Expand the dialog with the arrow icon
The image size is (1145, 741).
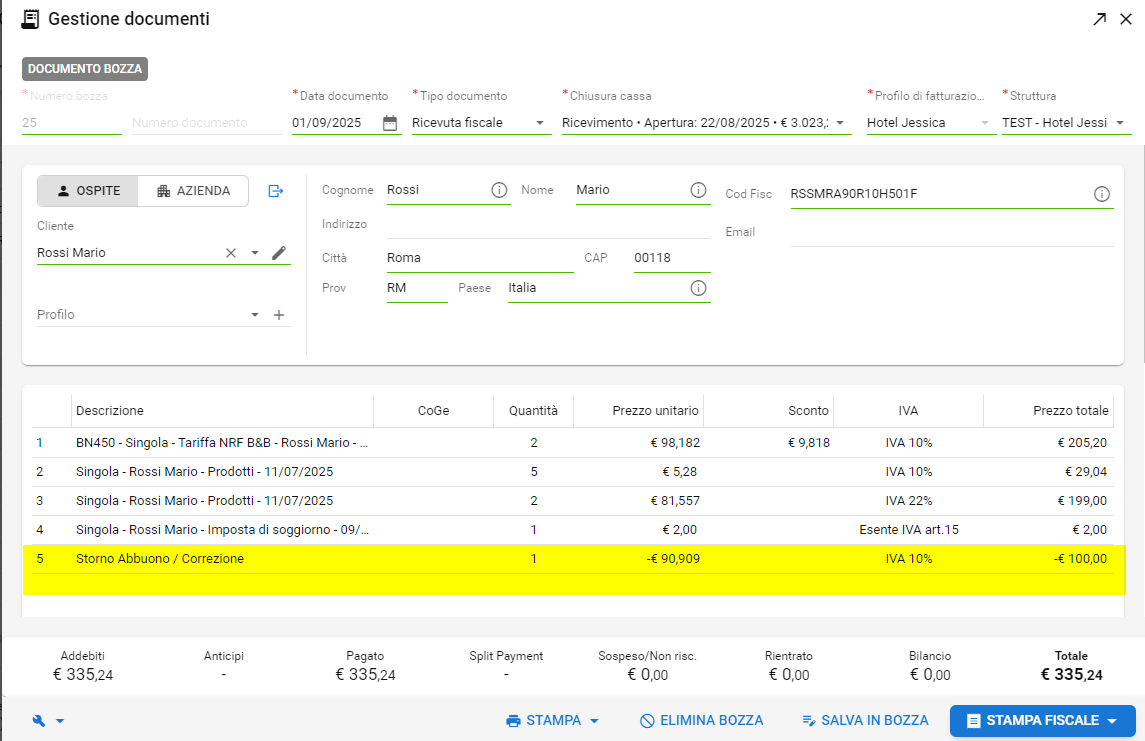[1099, 19]
